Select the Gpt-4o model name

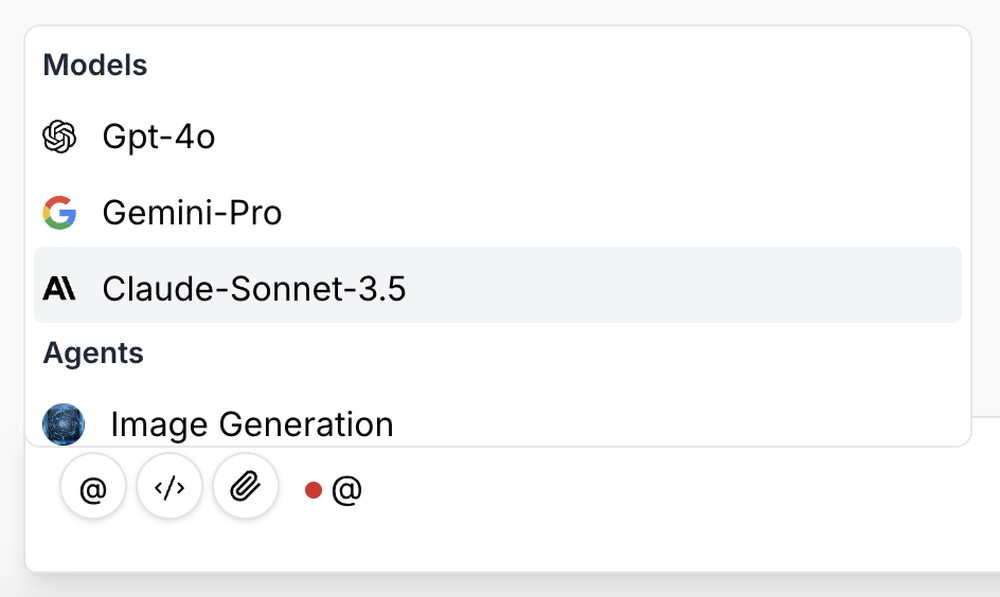click(158, 137)
